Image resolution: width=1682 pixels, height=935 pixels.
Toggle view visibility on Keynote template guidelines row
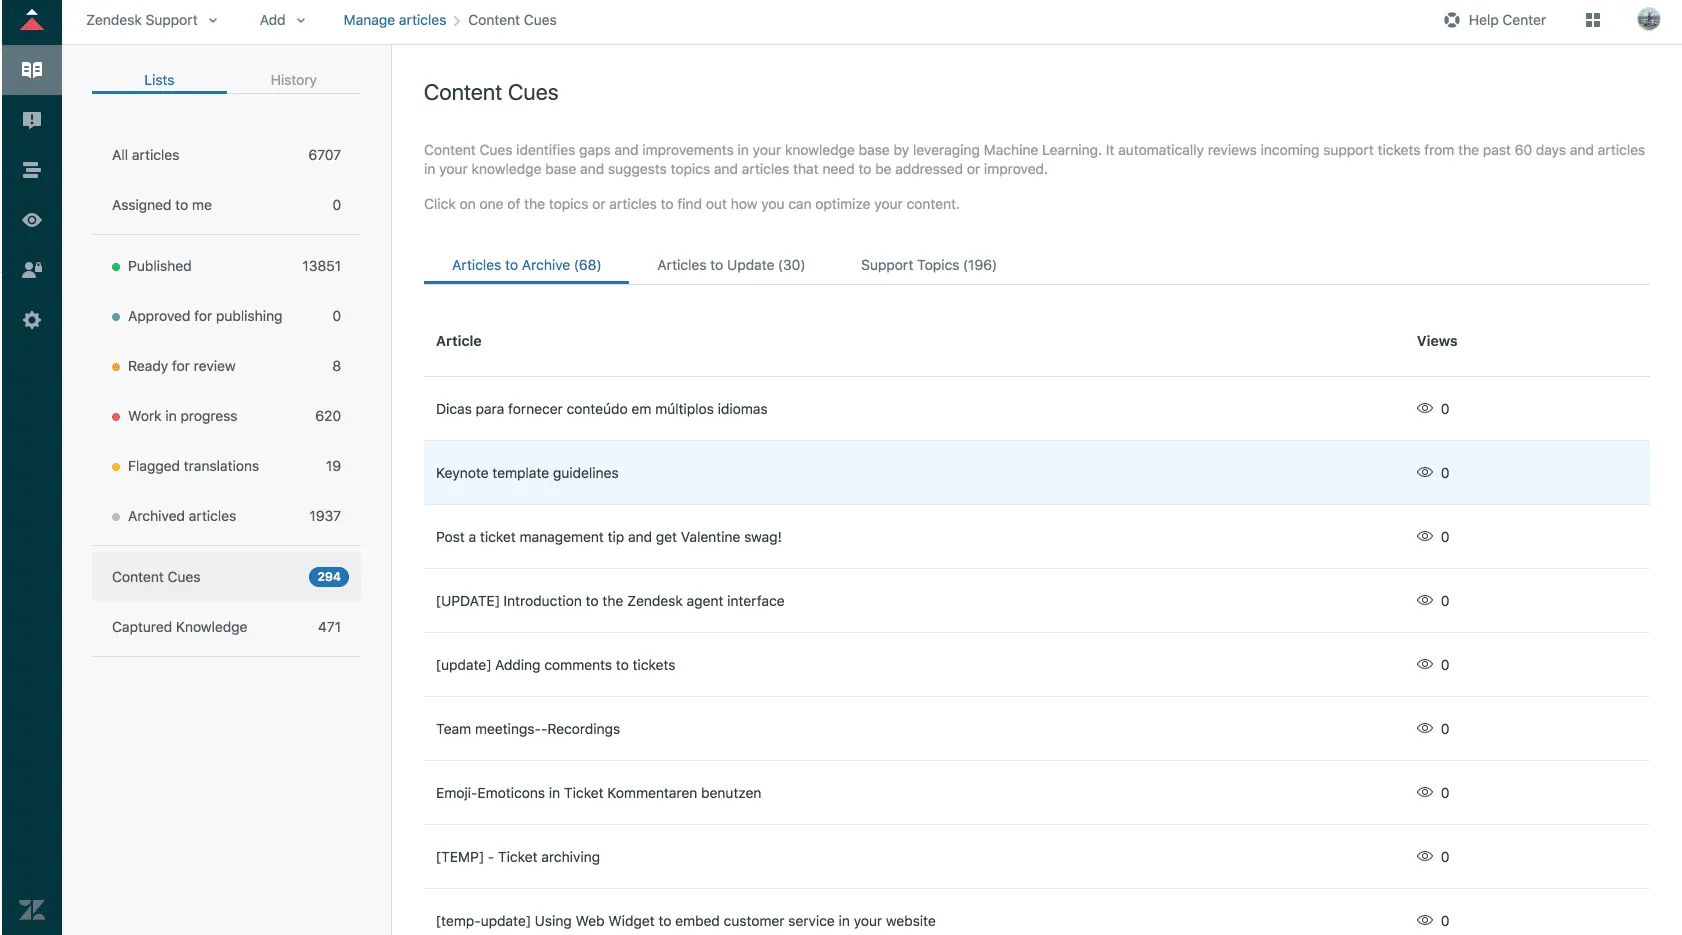click(1425, 472)
